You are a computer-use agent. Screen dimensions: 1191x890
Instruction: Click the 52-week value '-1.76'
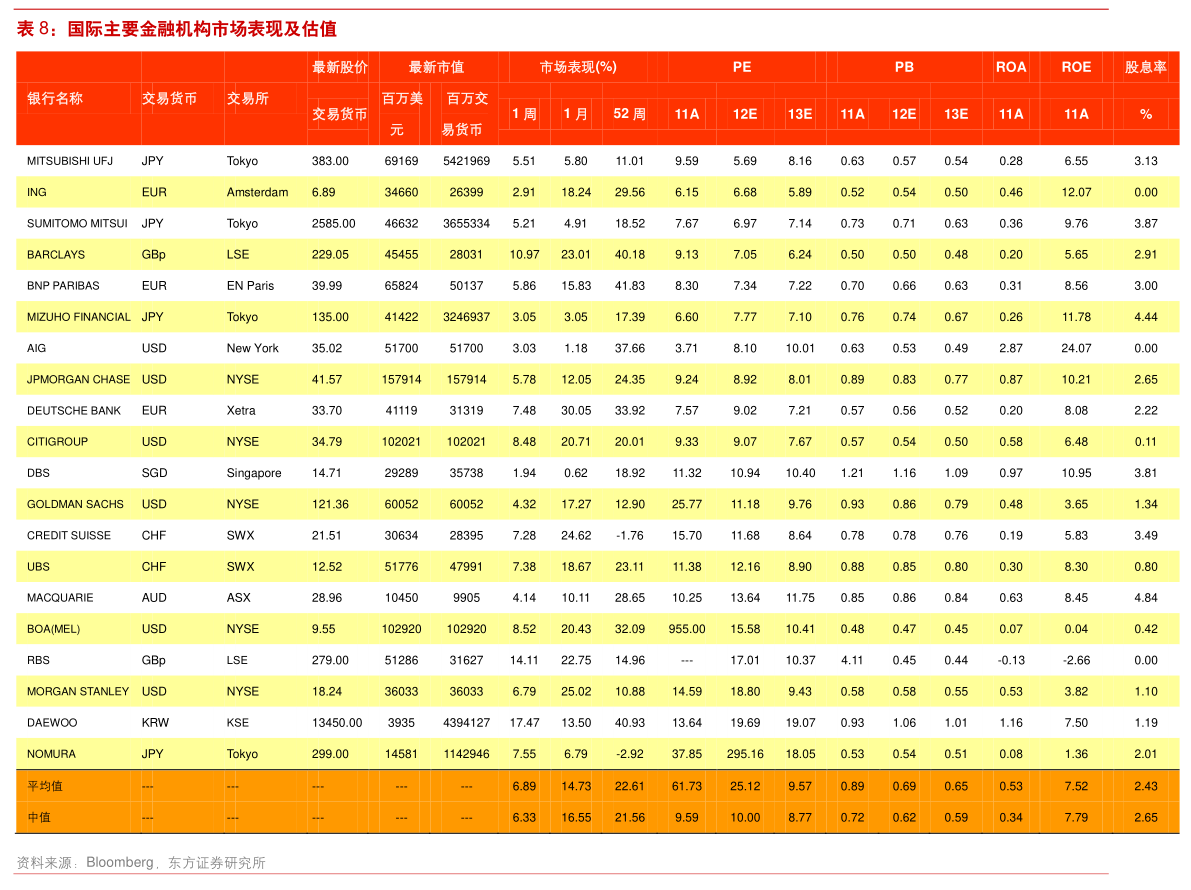[630, 535]
